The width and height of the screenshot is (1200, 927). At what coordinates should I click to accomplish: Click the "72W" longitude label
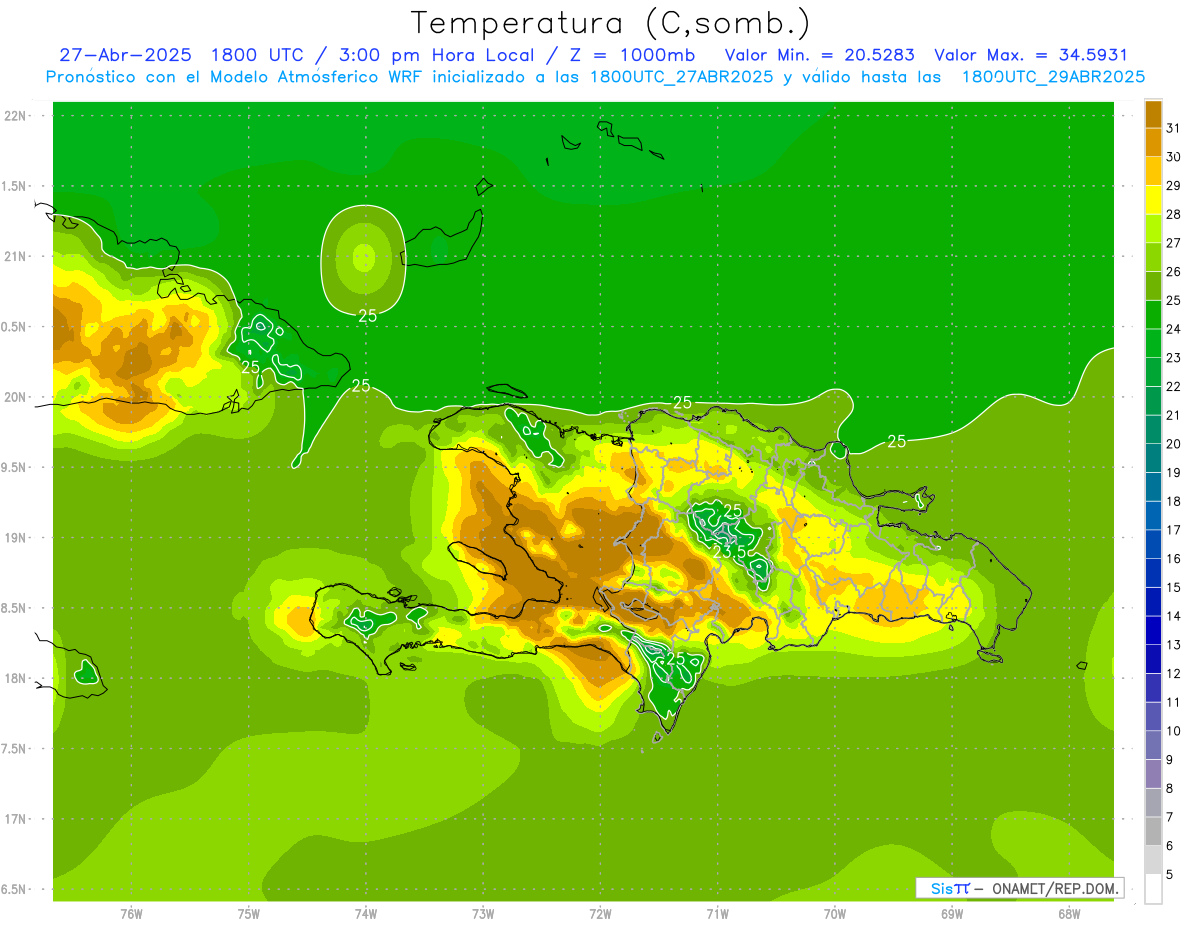tap(600, 913)
